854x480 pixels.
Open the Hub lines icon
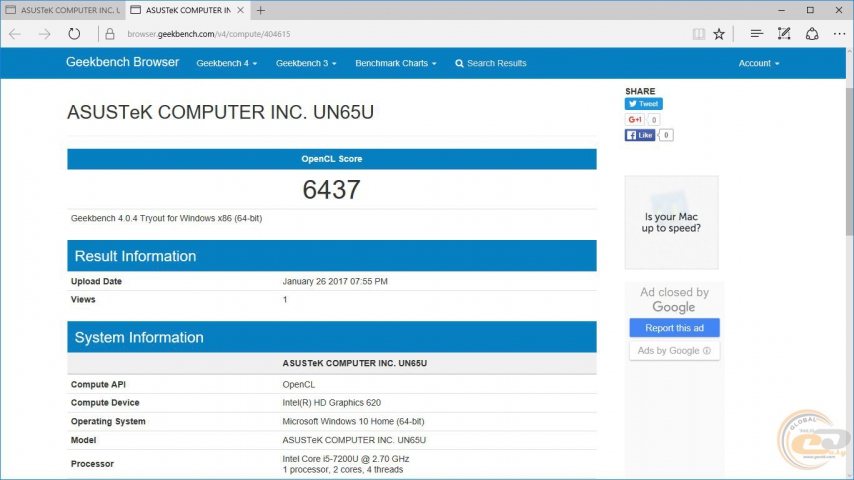click(756, 34)
